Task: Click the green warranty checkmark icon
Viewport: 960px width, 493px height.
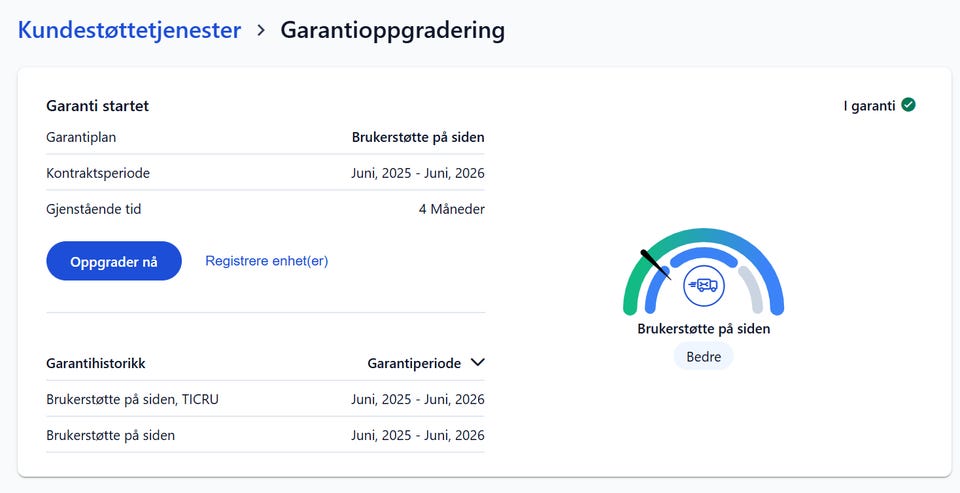Action: [909, 105]
